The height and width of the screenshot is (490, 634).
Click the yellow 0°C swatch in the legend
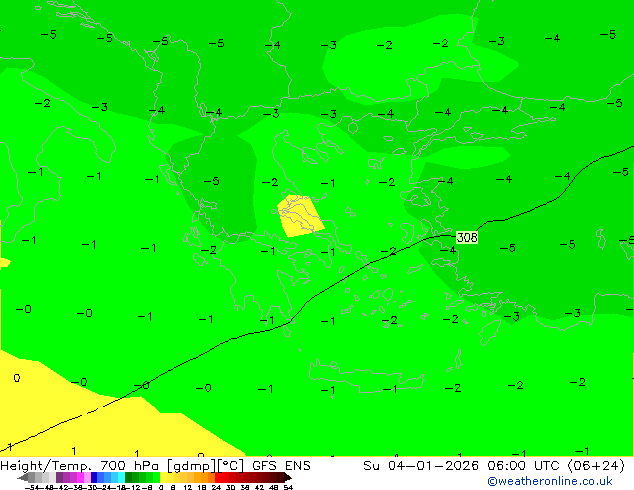click(163, 477)
